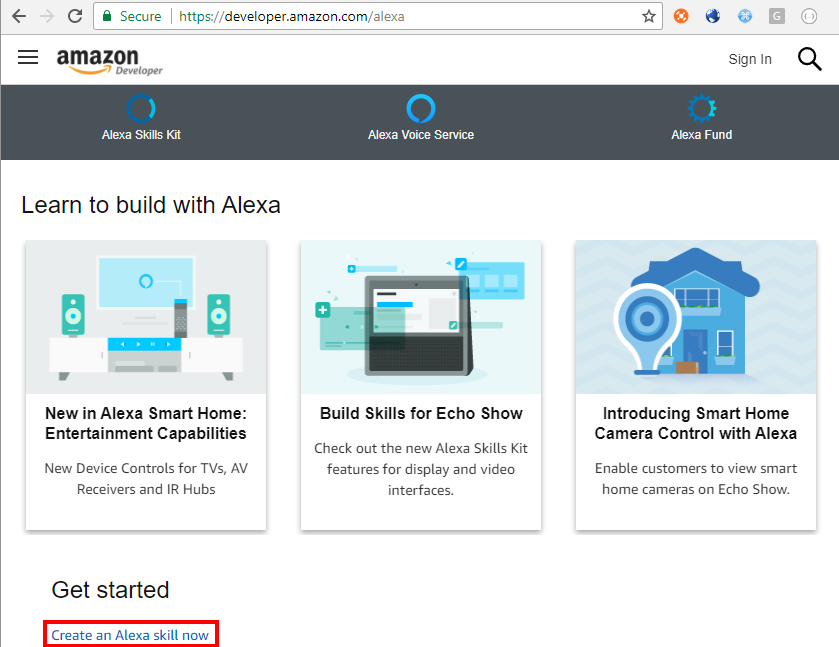Open the Smart Home Camera Control image
The height and width of the screenshot is (647, 839).
coord(695,317)
